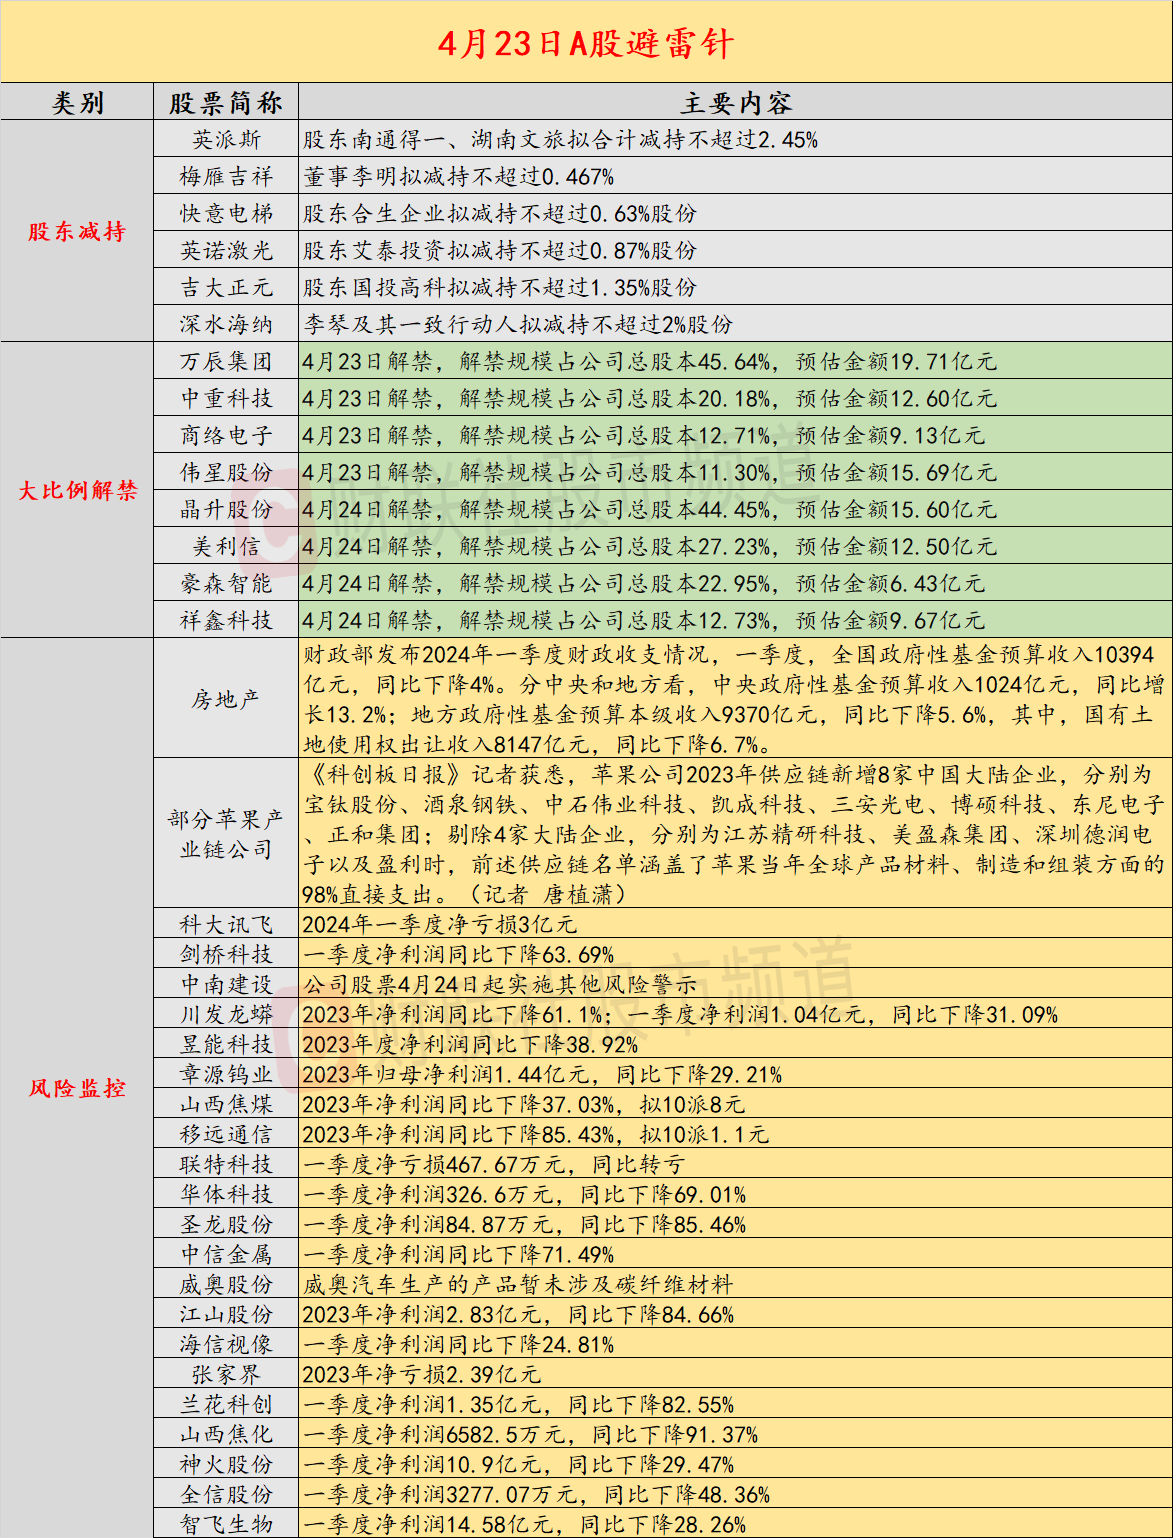Click 2024年一季度净亏损3亿元 cell
1173x1538 pixels.
pos(736,924)
